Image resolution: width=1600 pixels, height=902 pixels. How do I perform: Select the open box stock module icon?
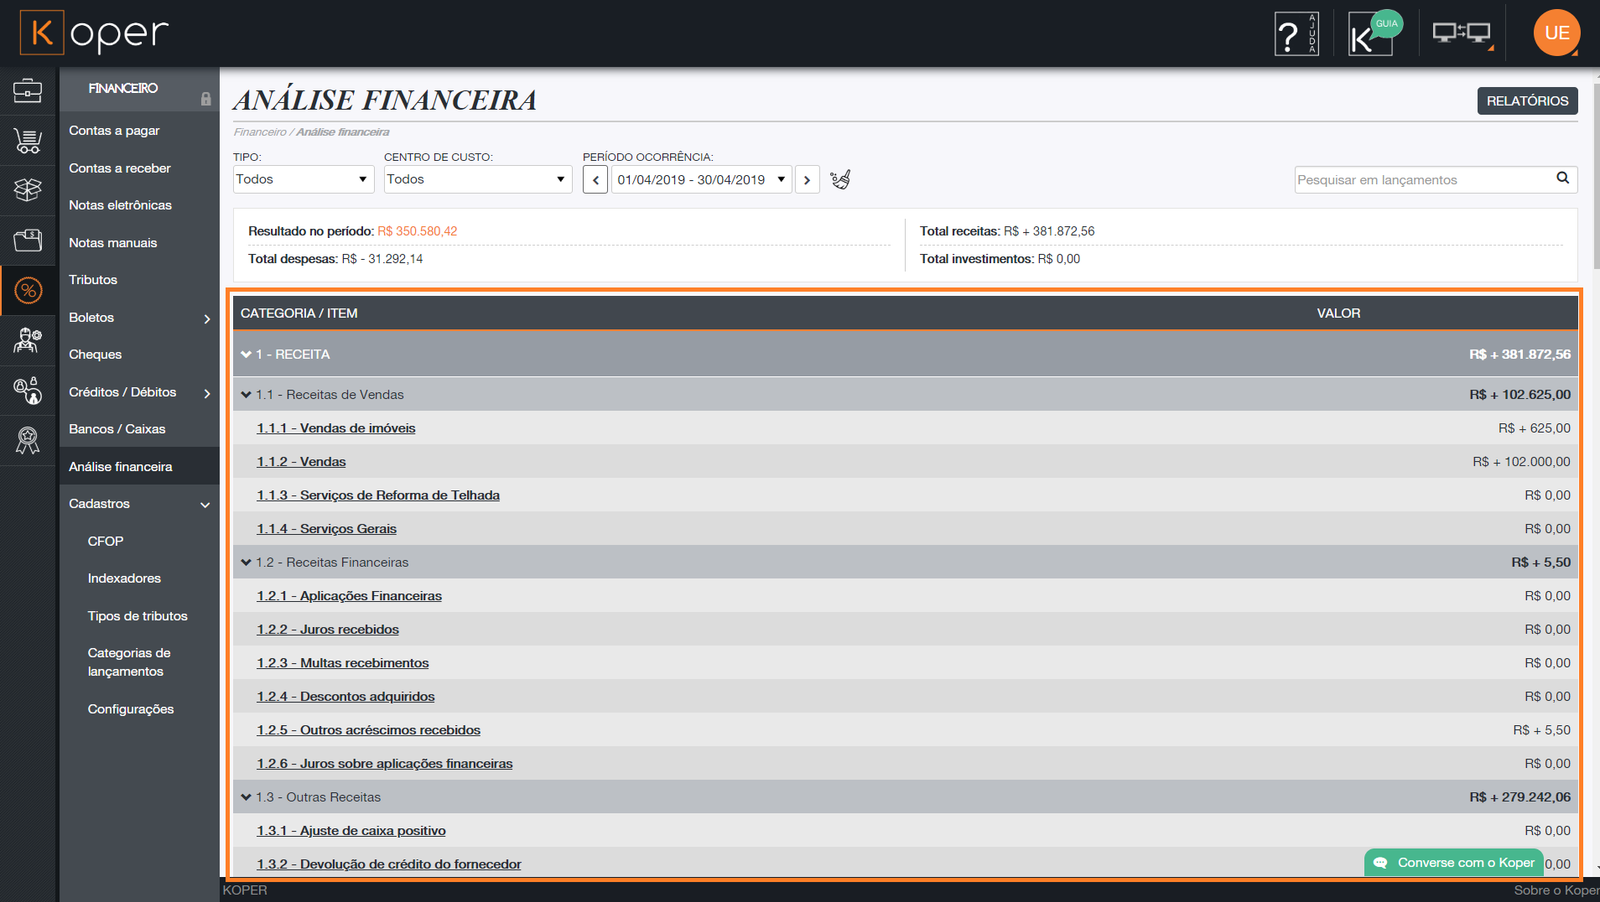28,189
